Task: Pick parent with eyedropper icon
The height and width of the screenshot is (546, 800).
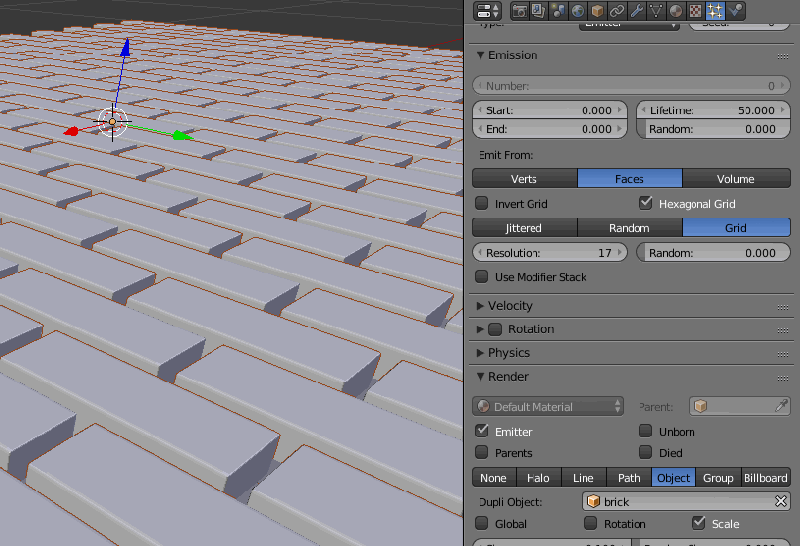Action: (x=781, y=406)
